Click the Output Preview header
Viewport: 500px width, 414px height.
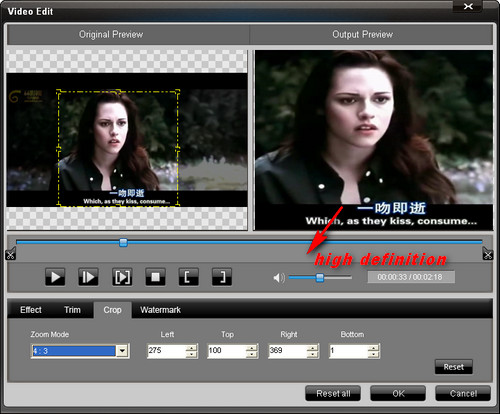click(371, 35)
